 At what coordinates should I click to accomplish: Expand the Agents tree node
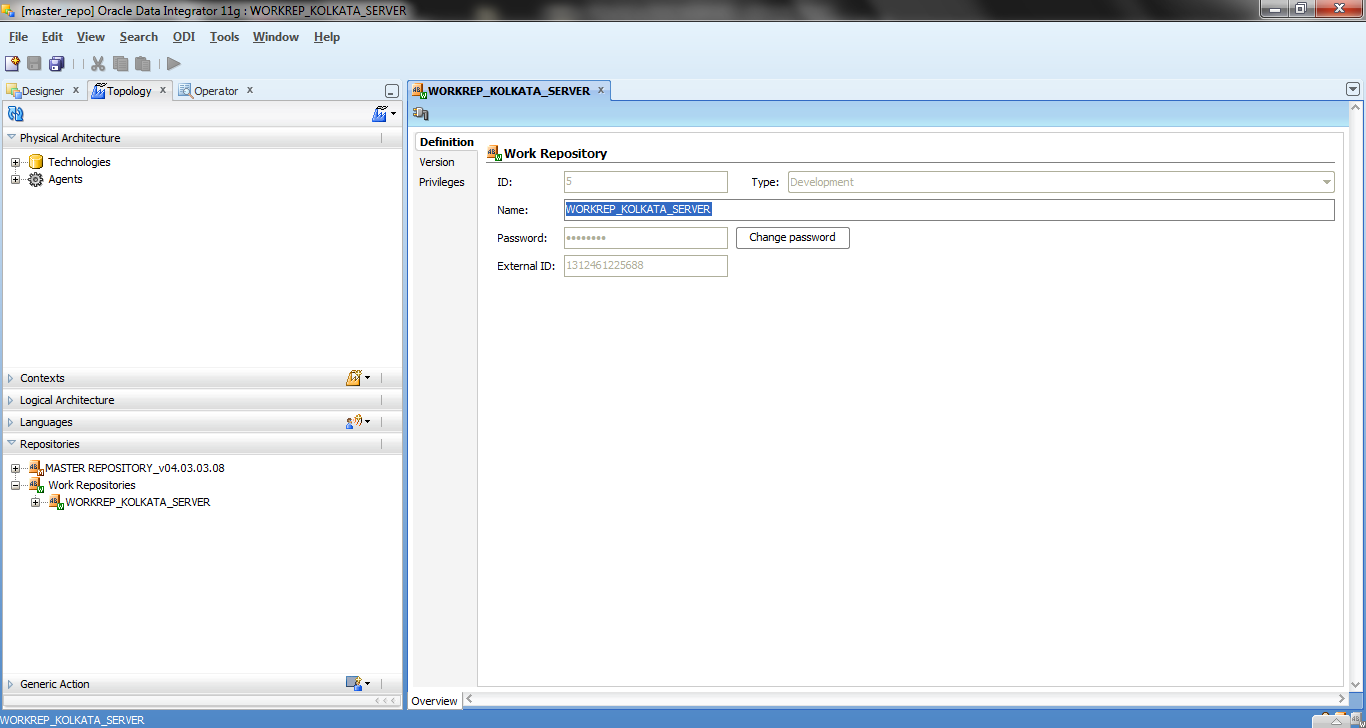[x=15, y=179]
